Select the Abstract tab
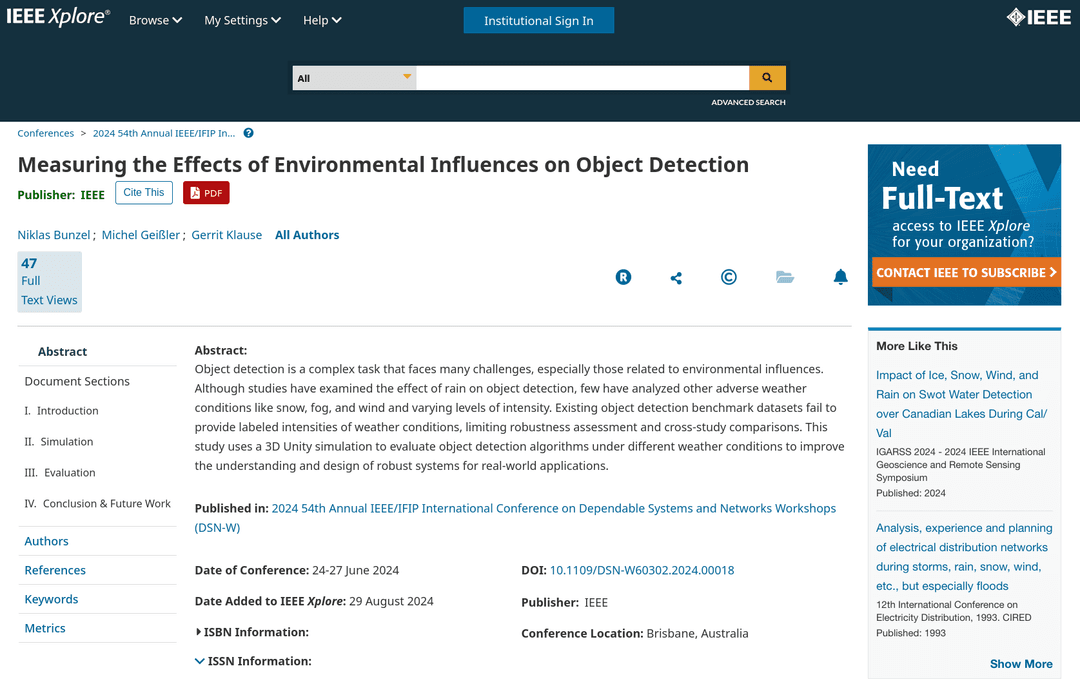 (x=63, y=351)
